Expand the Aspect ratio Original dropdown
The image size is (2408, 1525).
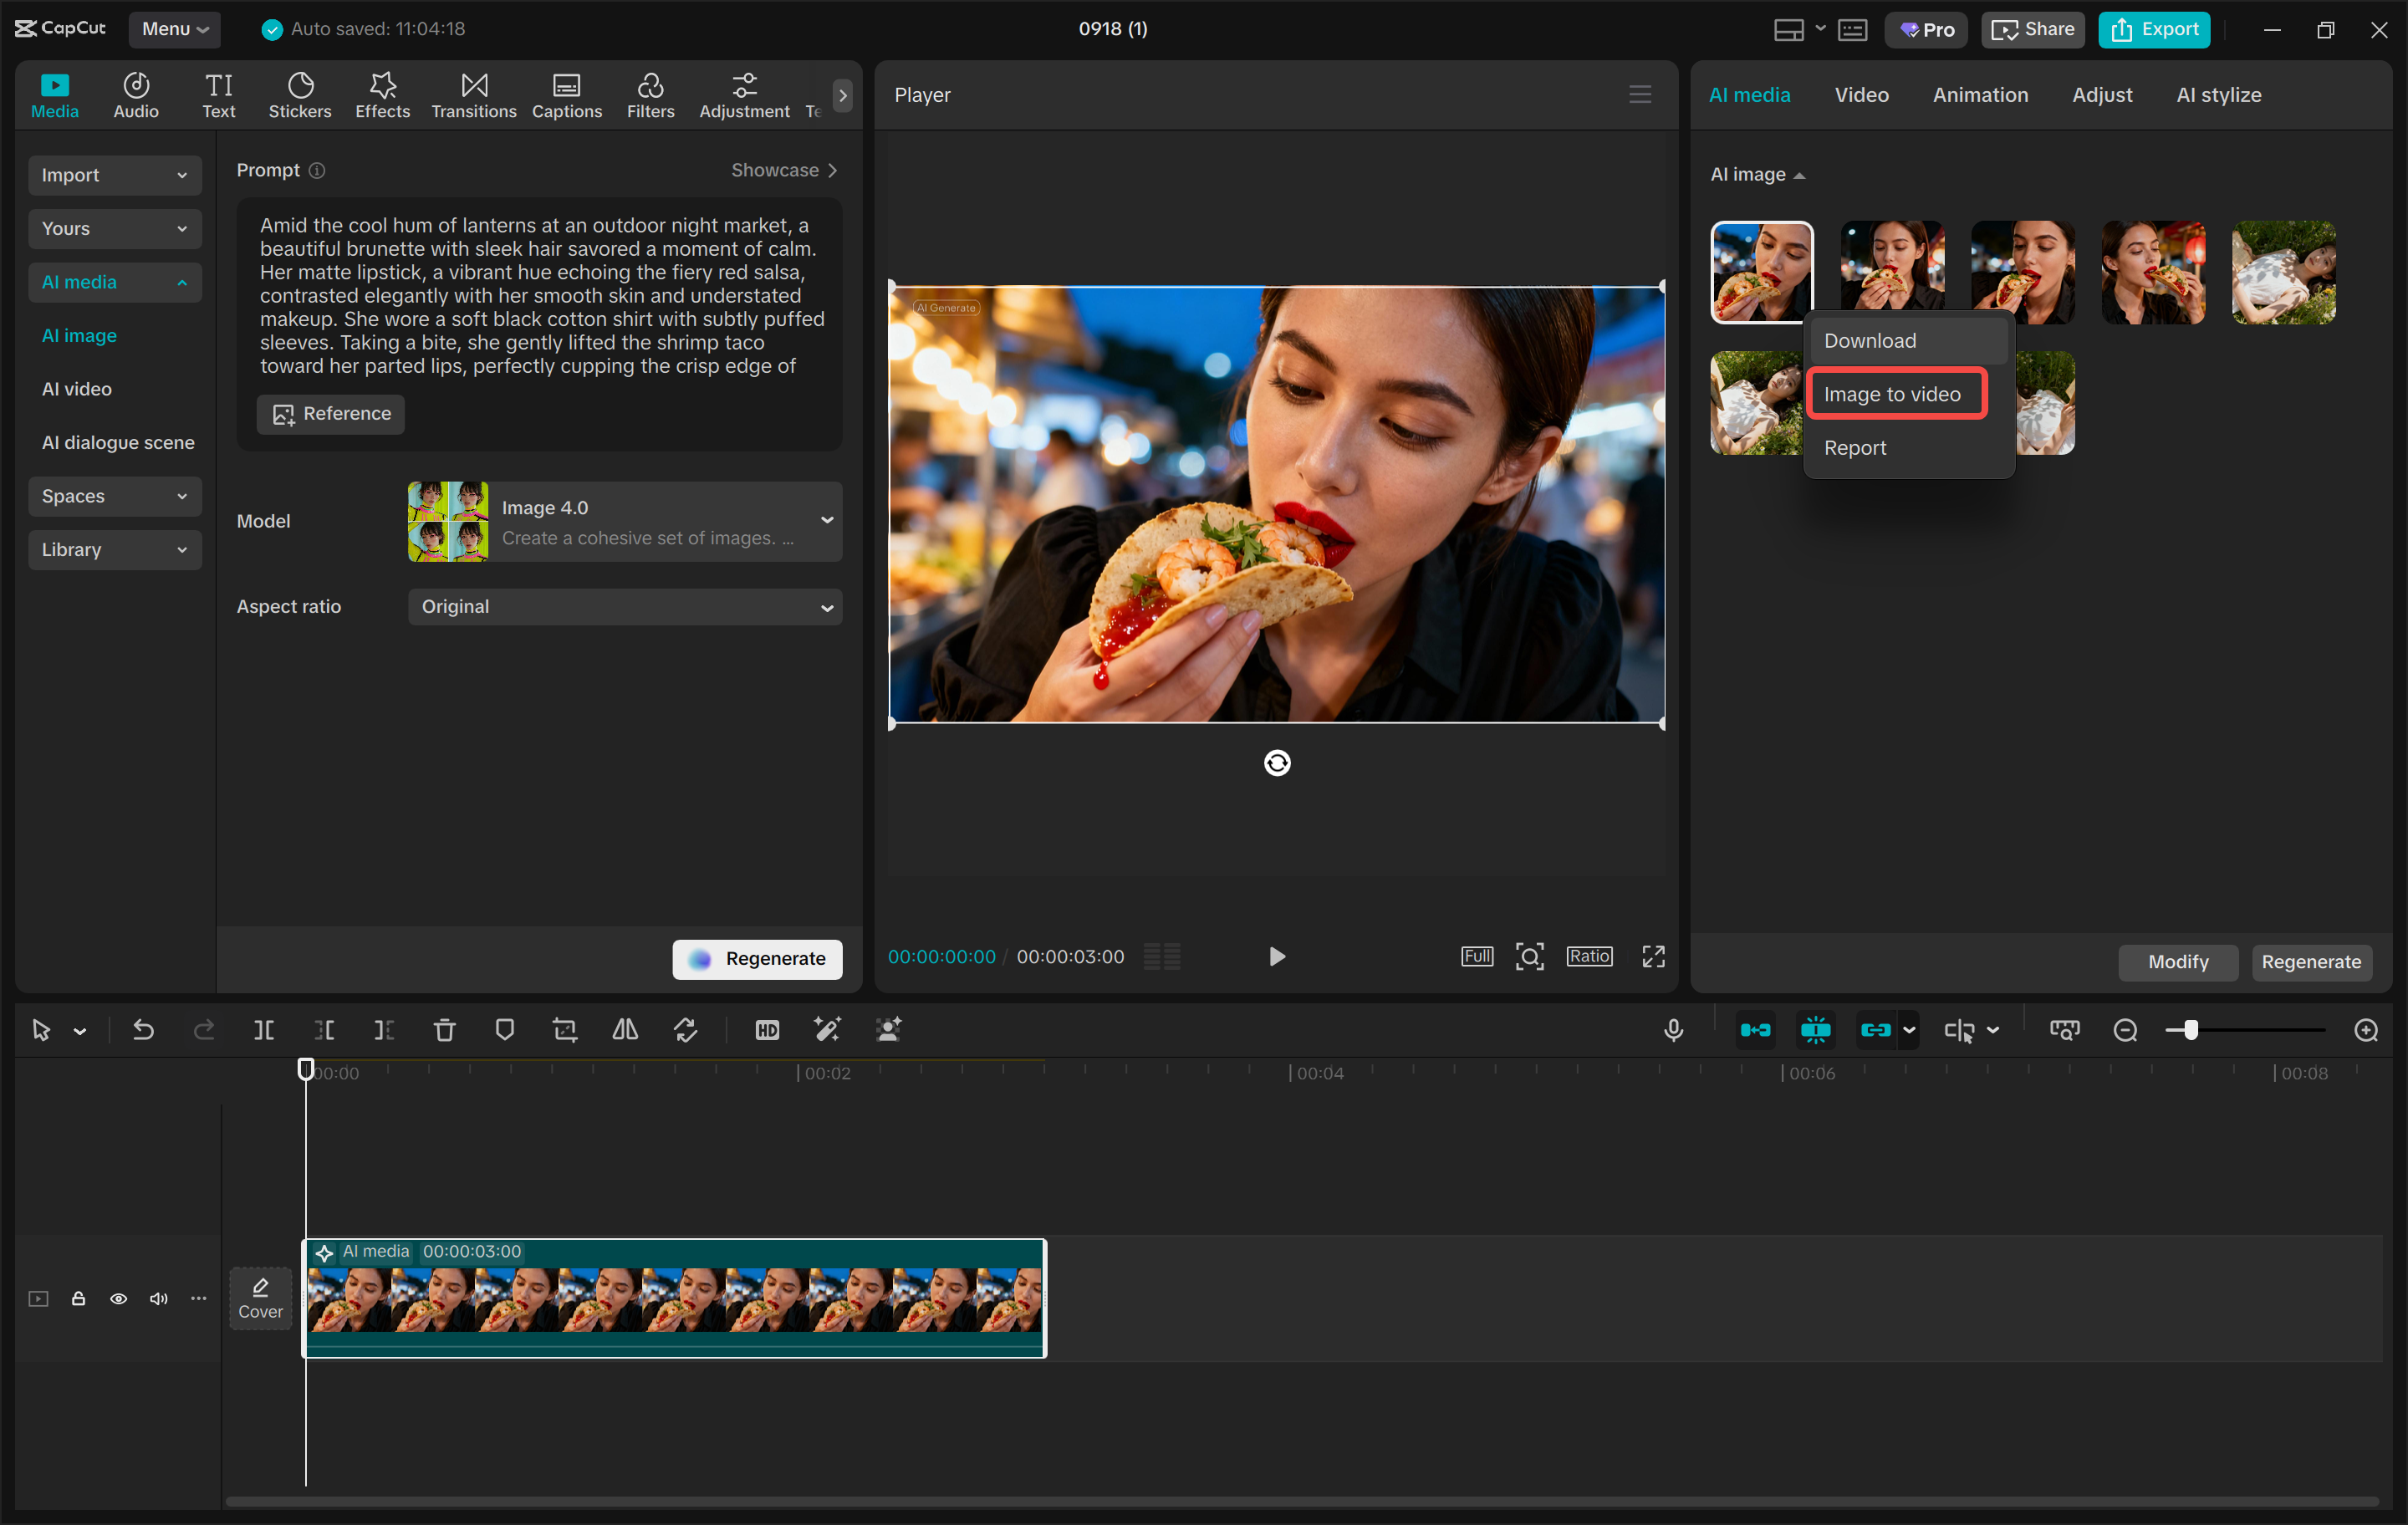tap(625, 606)
